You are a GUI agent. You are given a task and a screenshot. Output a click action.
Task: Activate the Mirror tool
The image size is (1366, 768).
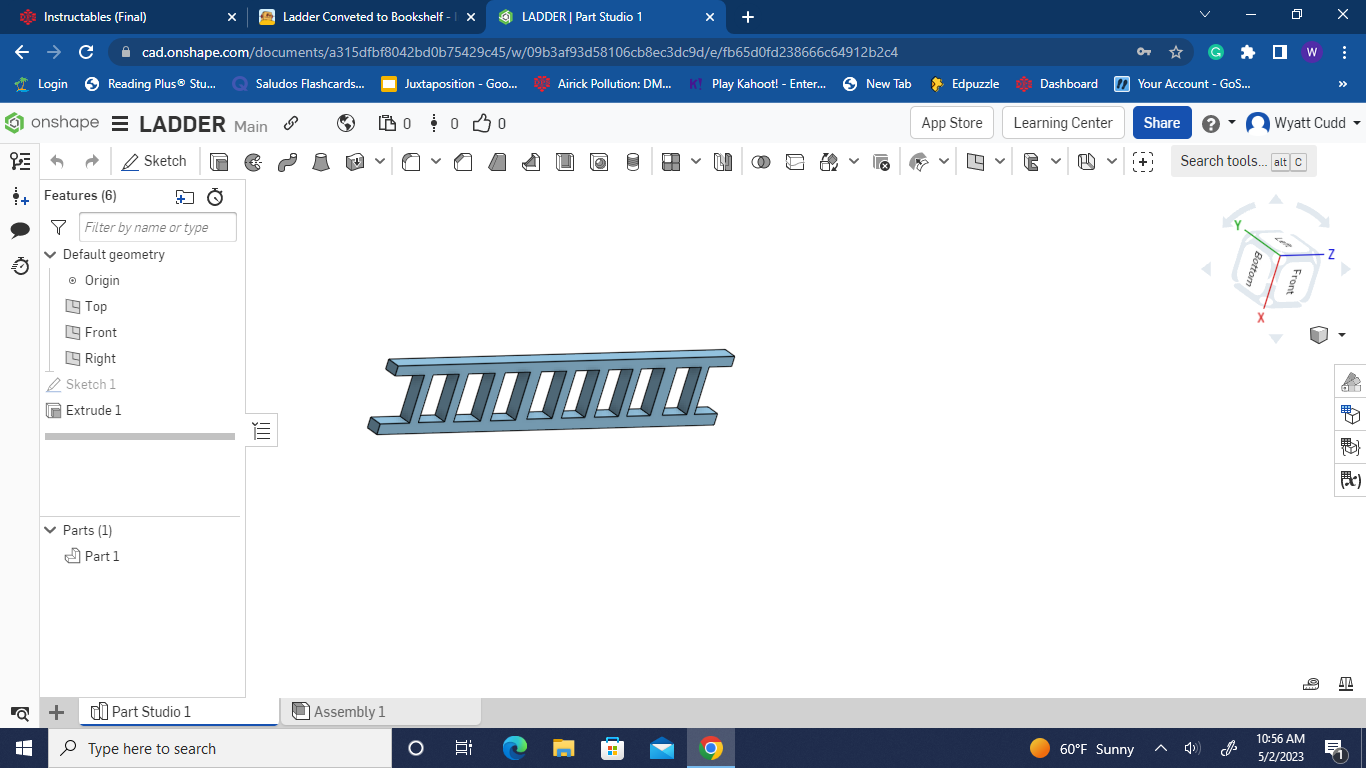(x=725, y=161)
